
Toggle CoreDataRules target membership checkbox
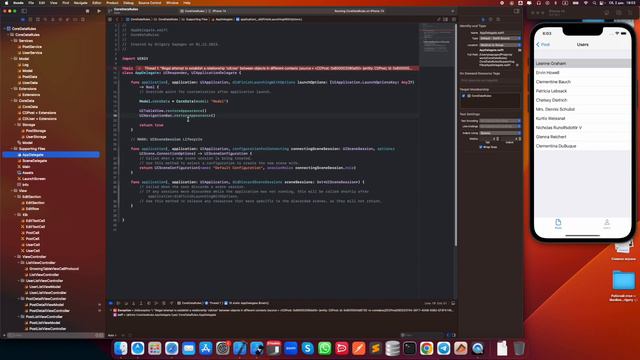463,96
